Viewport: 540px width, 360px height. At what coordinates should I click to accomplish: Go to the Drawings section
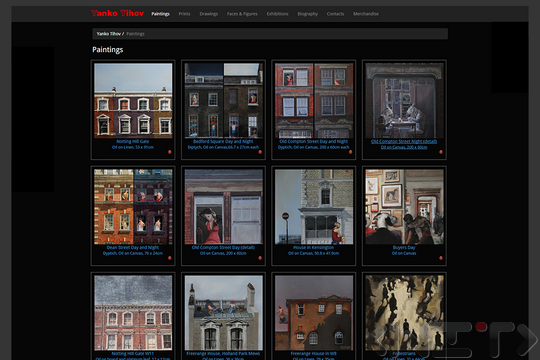coord(209,14)
